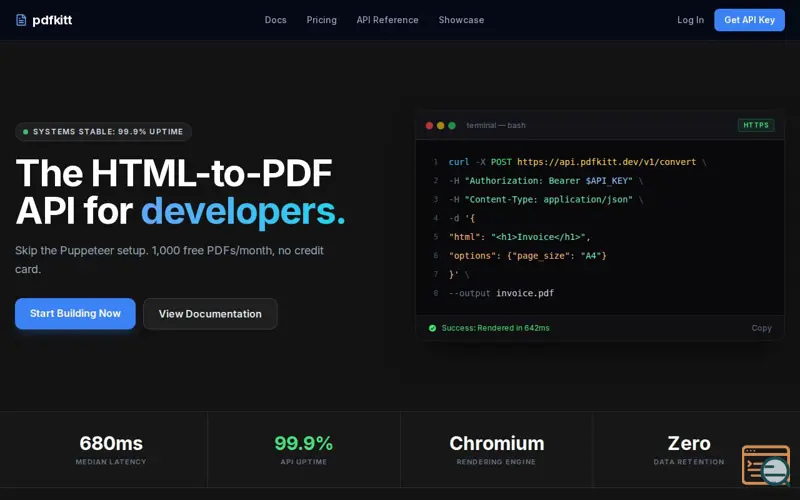Click the 680ms median latency stat

point(111,449)
